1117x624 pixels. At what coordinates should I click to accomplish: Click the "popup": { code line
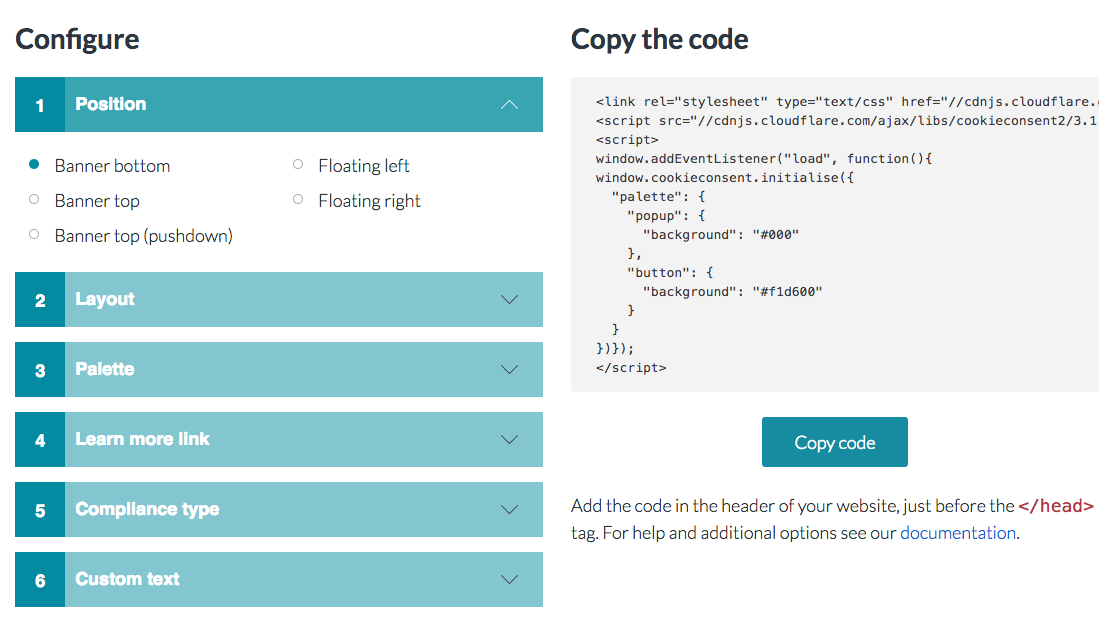coord(666,216)
